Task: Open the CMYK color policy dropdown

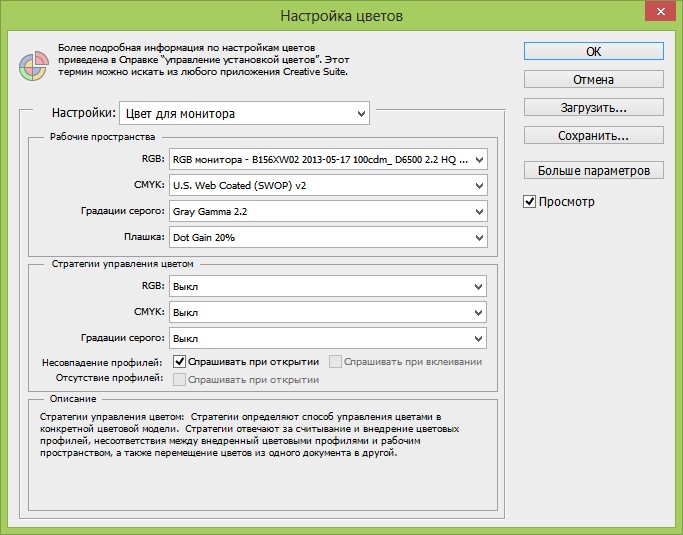Action: click(x=328, y=312)
